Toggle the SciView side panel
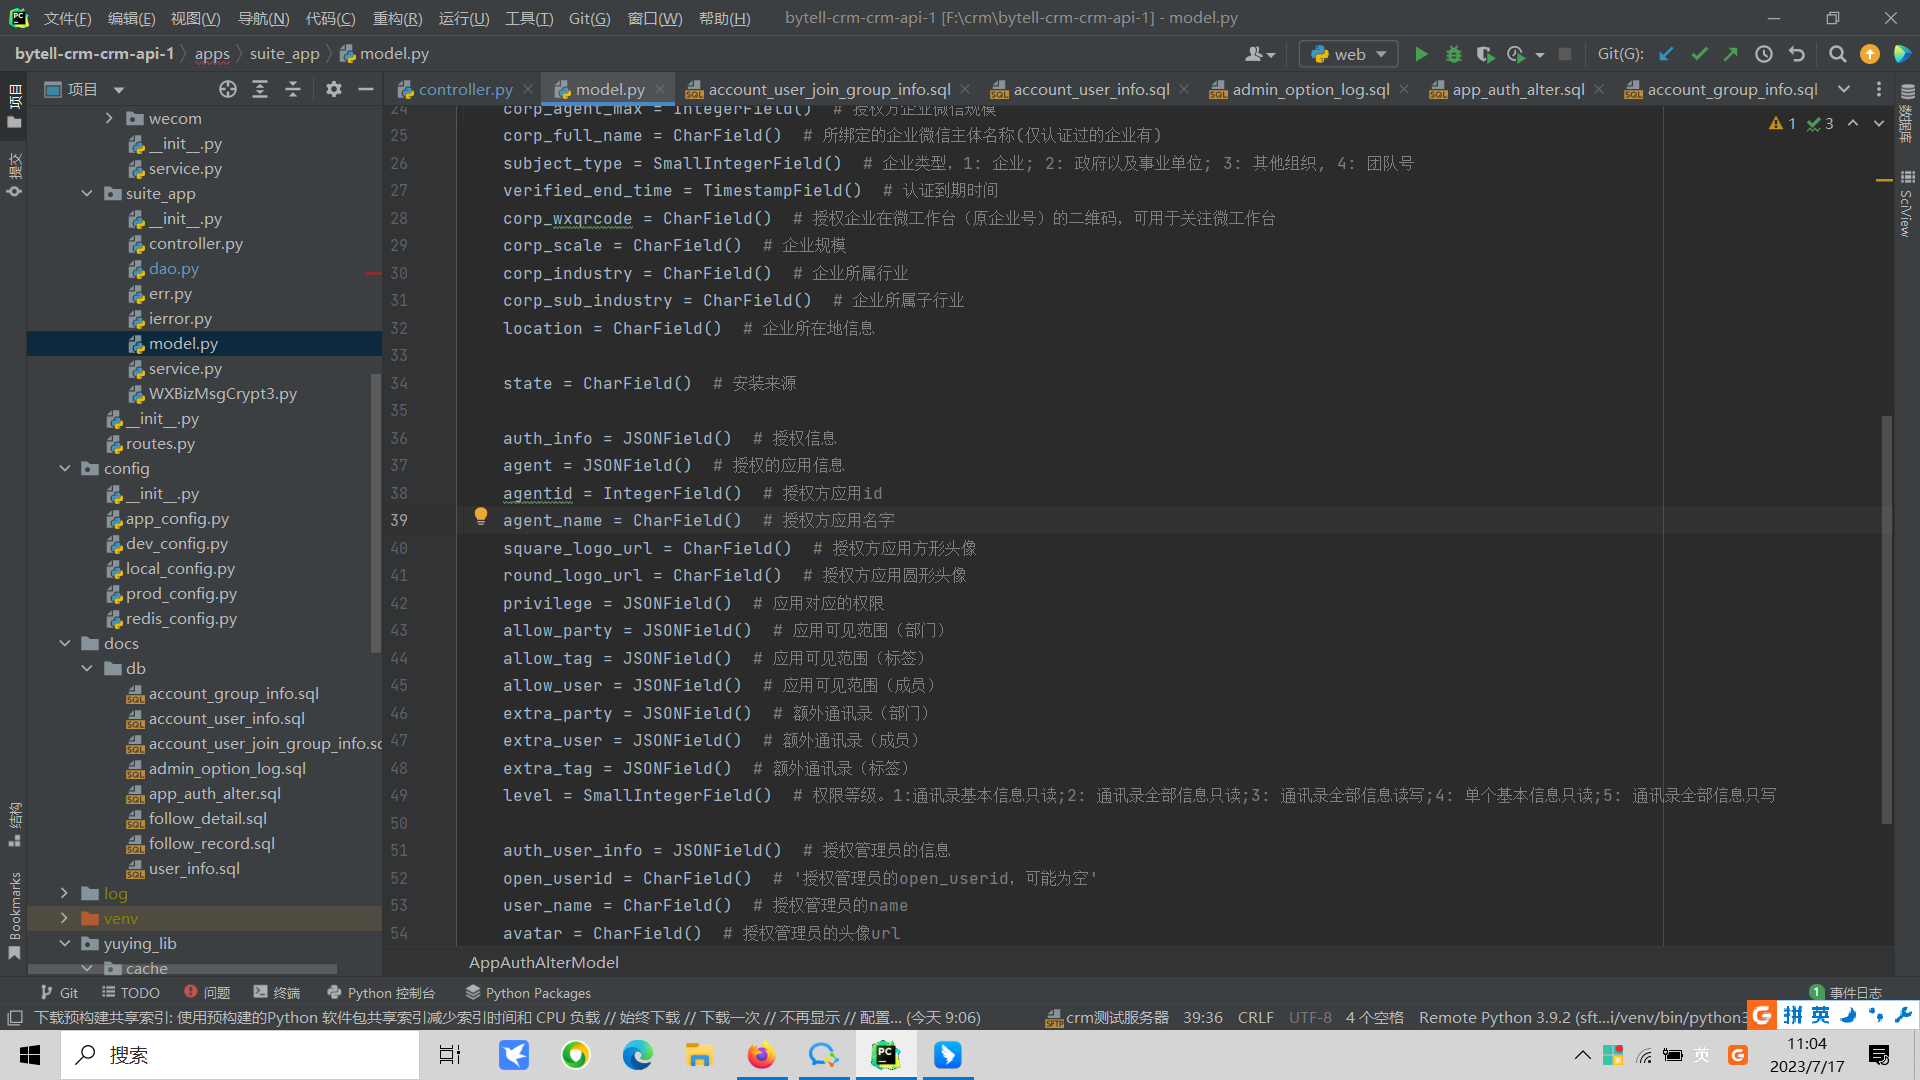The image size is (1920, 1080). click(1906, 205)
